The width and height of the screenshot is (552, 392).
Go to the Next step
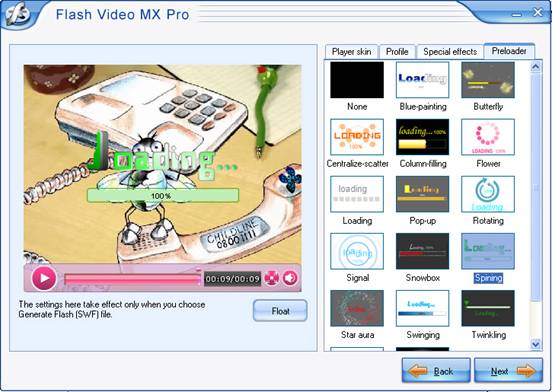508,371
